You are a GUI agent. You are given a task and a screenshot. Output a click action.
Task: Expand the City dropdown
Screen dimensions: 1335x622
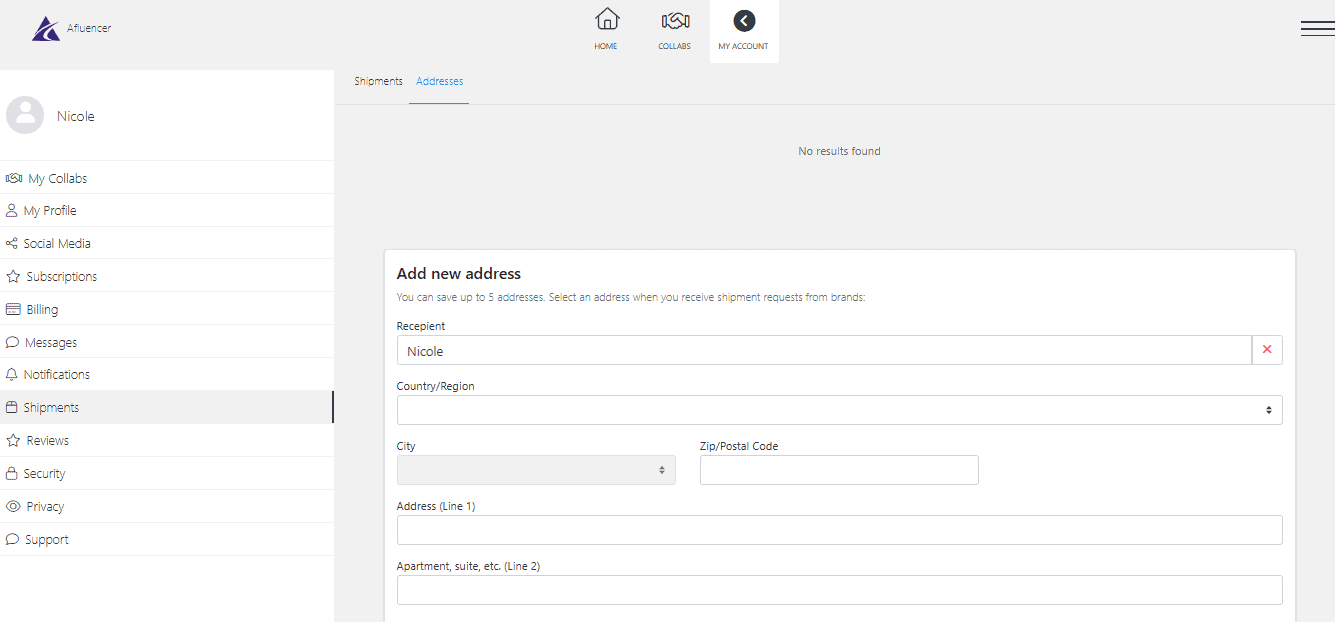535,470
